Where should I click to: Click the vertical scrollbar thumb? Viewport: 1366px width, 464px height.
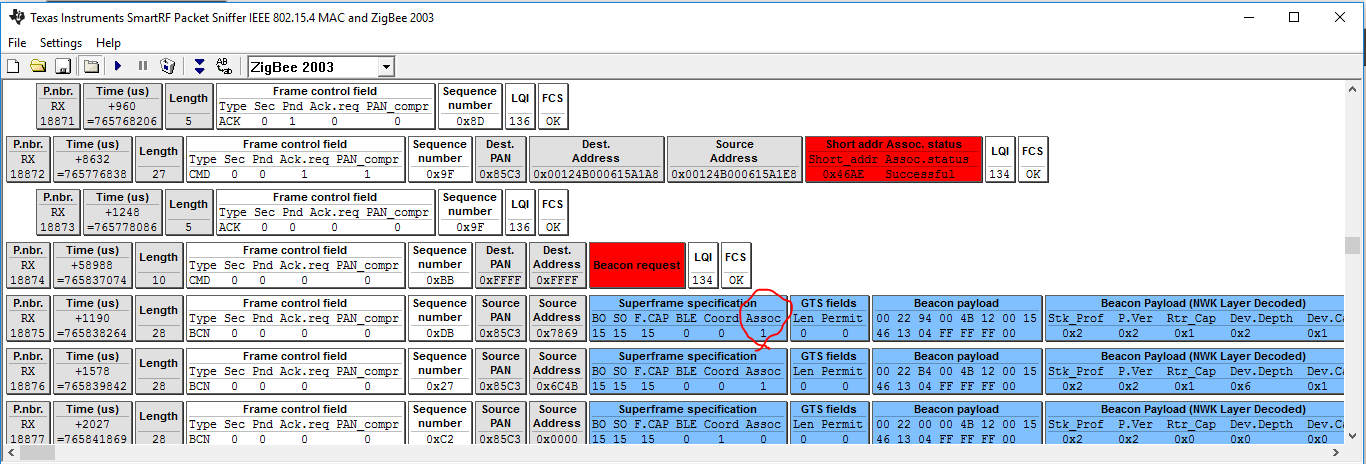click(x=1352, y=246)
